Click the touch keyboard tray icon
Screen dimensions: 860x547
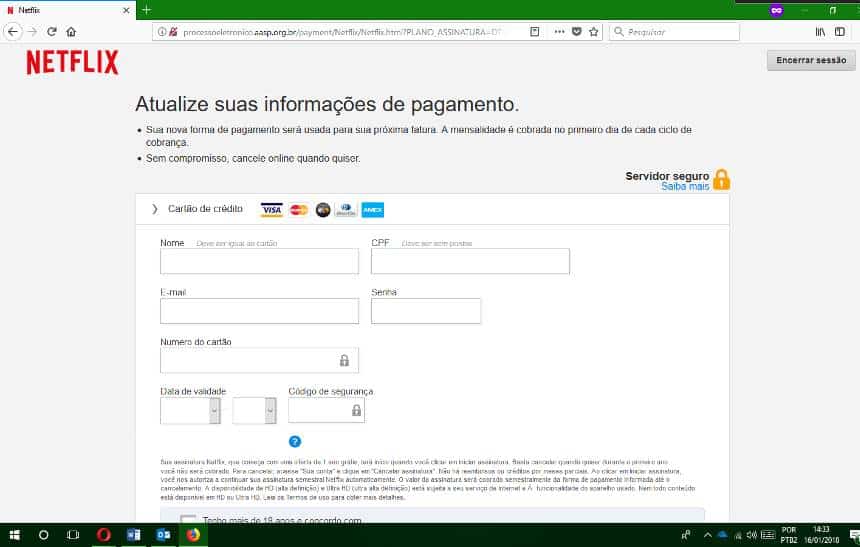coord(768,535)
